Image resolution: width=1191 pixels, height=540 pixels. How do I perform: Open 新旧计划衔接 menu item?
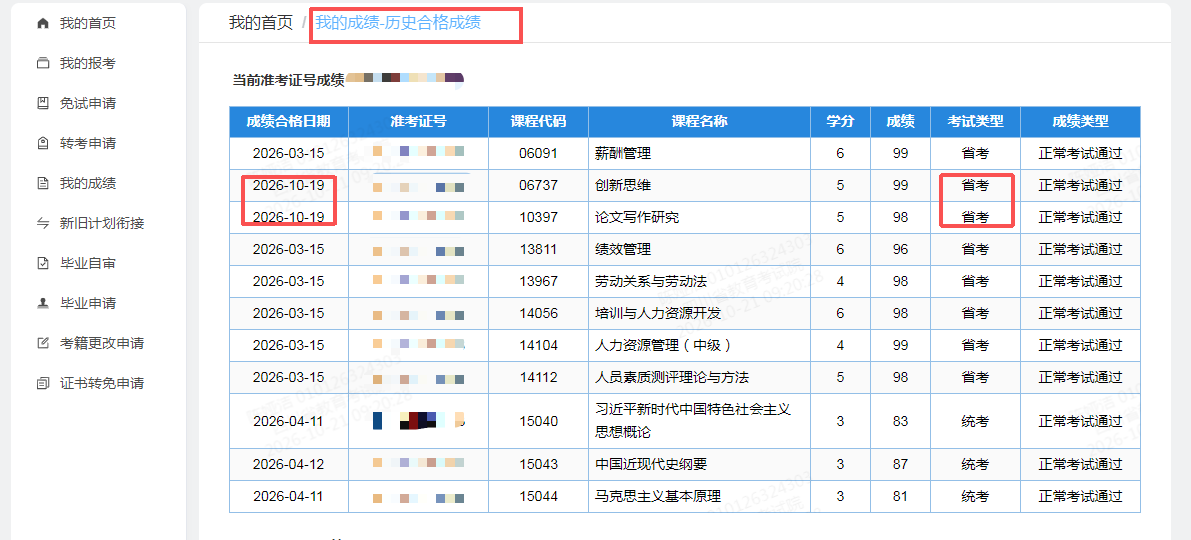click(102, 223)
